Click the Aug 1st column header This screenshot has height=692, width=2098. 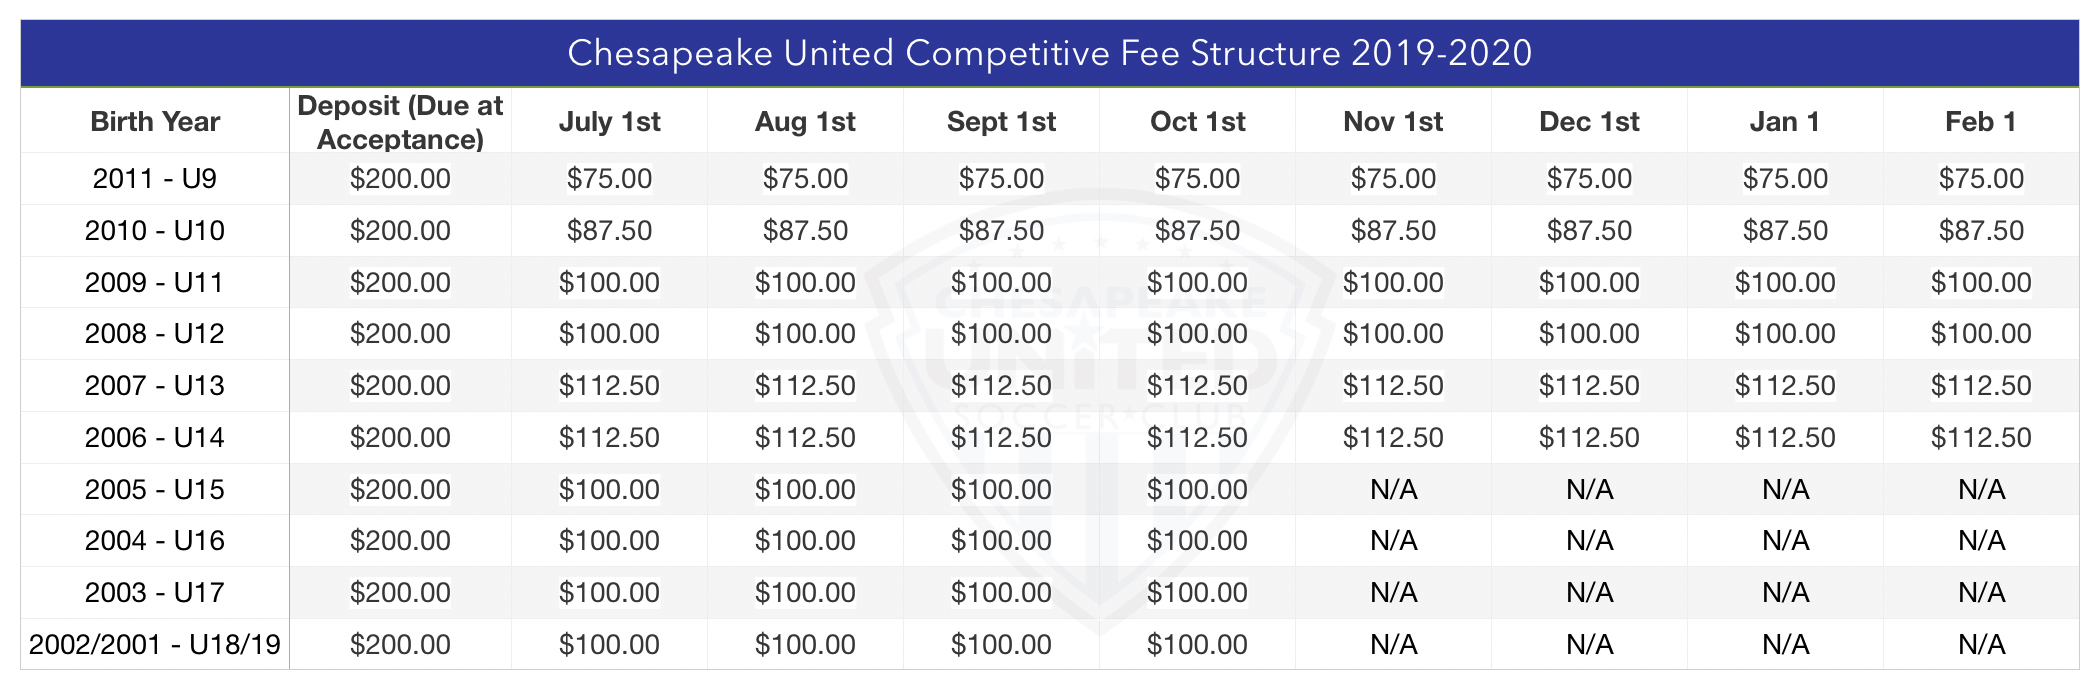[805, 122]
